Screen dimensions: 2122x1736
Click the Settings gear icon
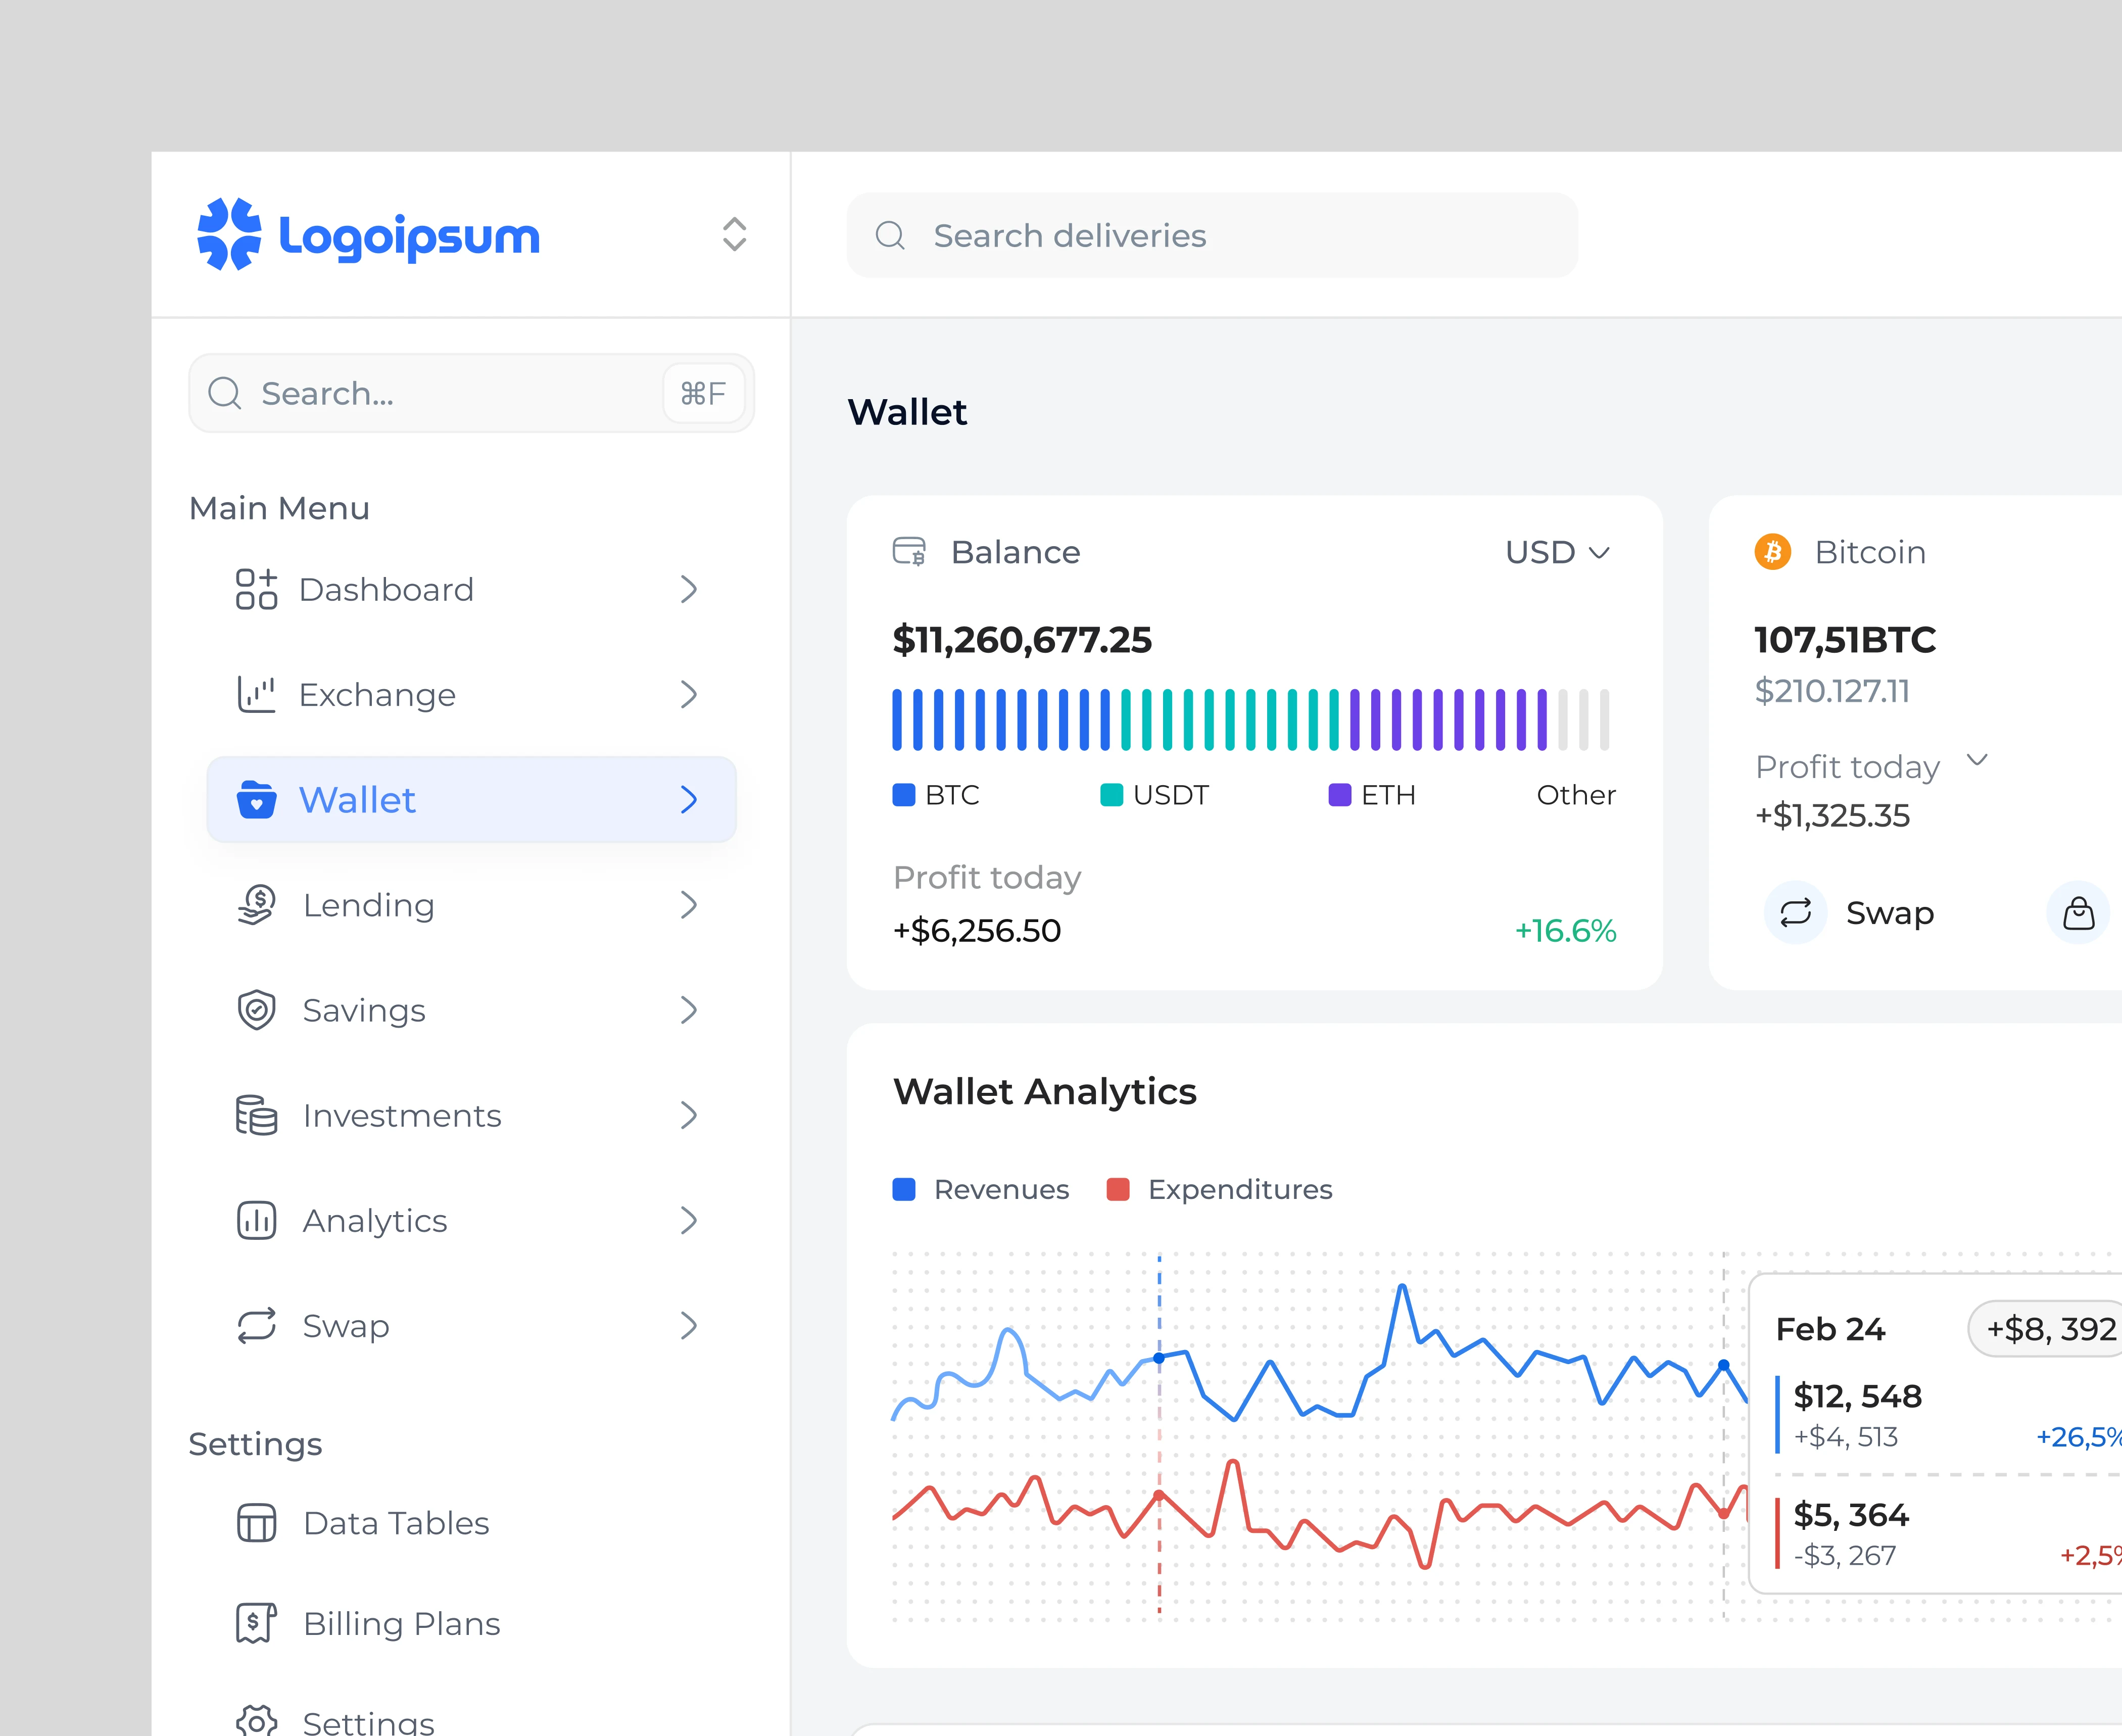pyautogui.click(x=256, y=1721)
